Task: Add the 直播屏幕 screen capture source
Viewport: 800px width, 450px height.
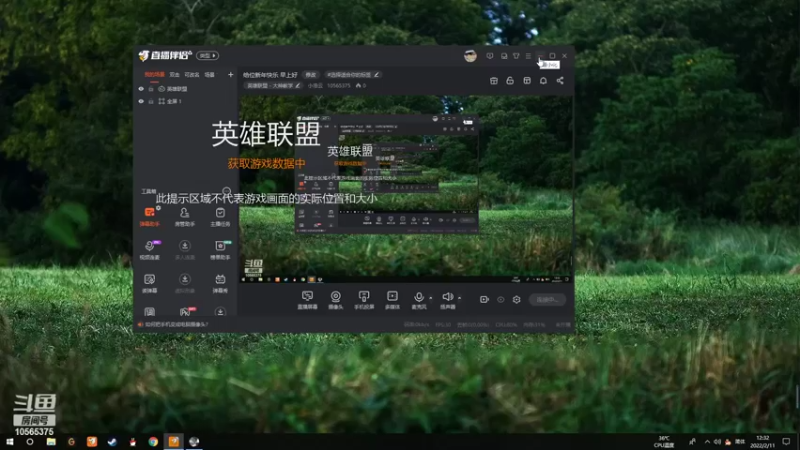Action: 307,299
